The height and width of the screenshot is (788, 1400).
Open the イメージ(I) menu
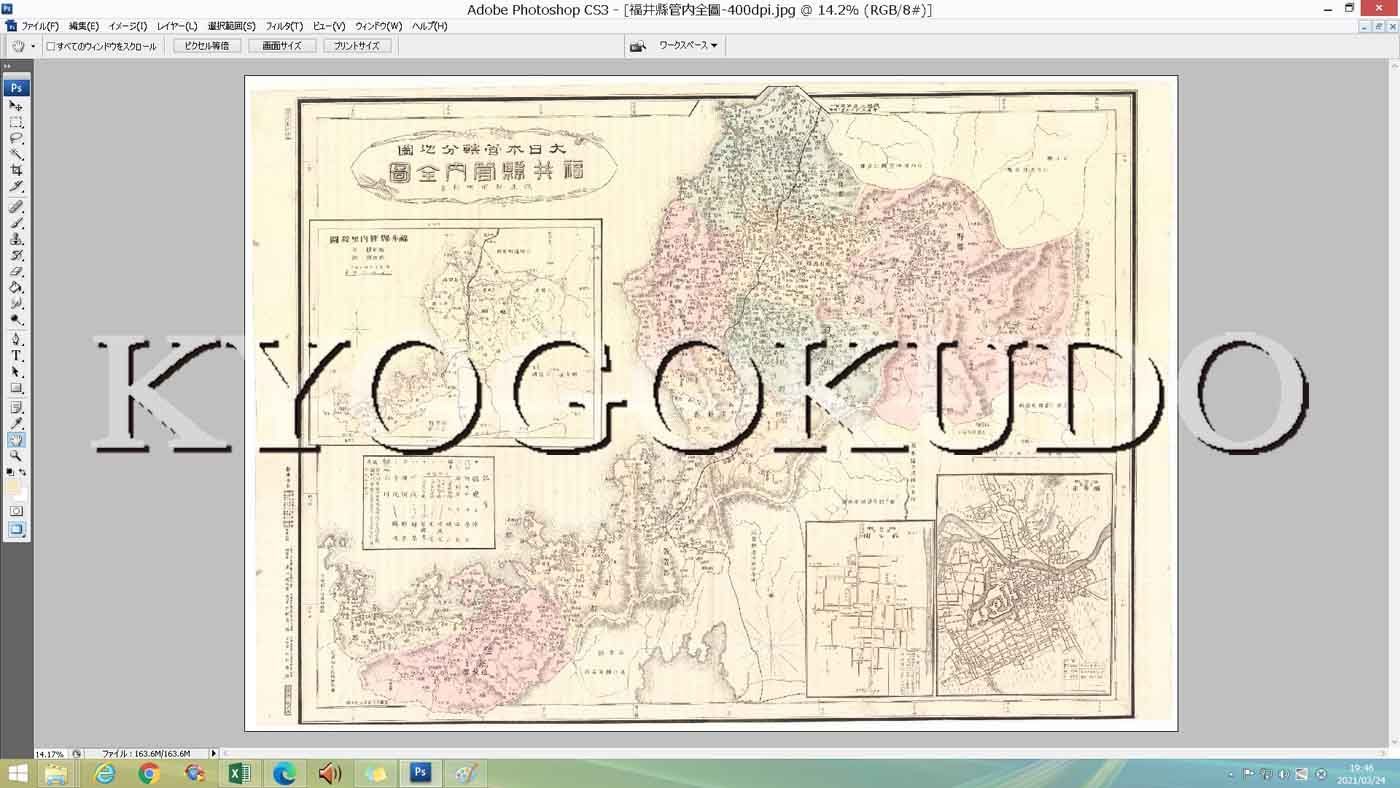point(127,26)
